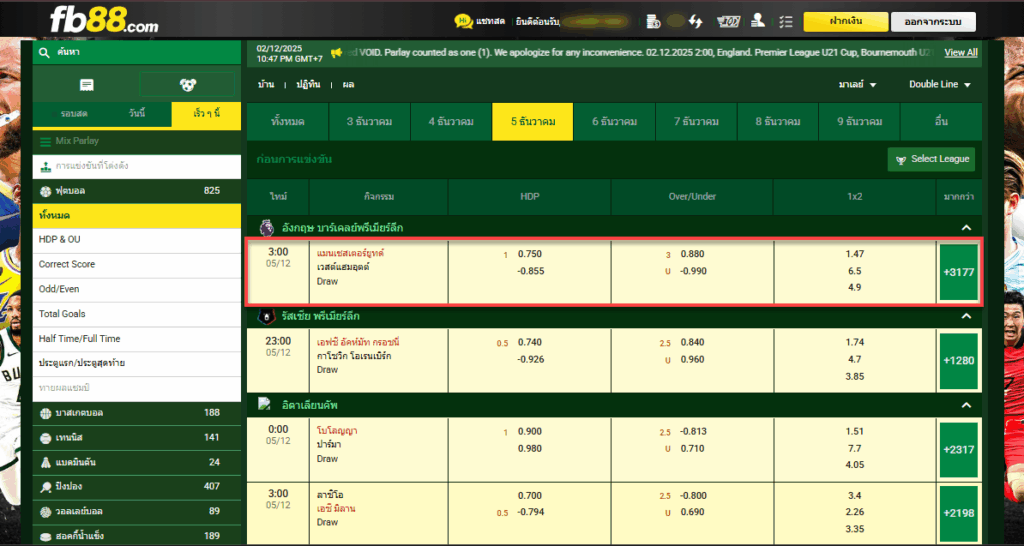Collapse the English Premier League section
This screenshot has width=1024, height=546.
pyautogui.click(x=965, y=227)
